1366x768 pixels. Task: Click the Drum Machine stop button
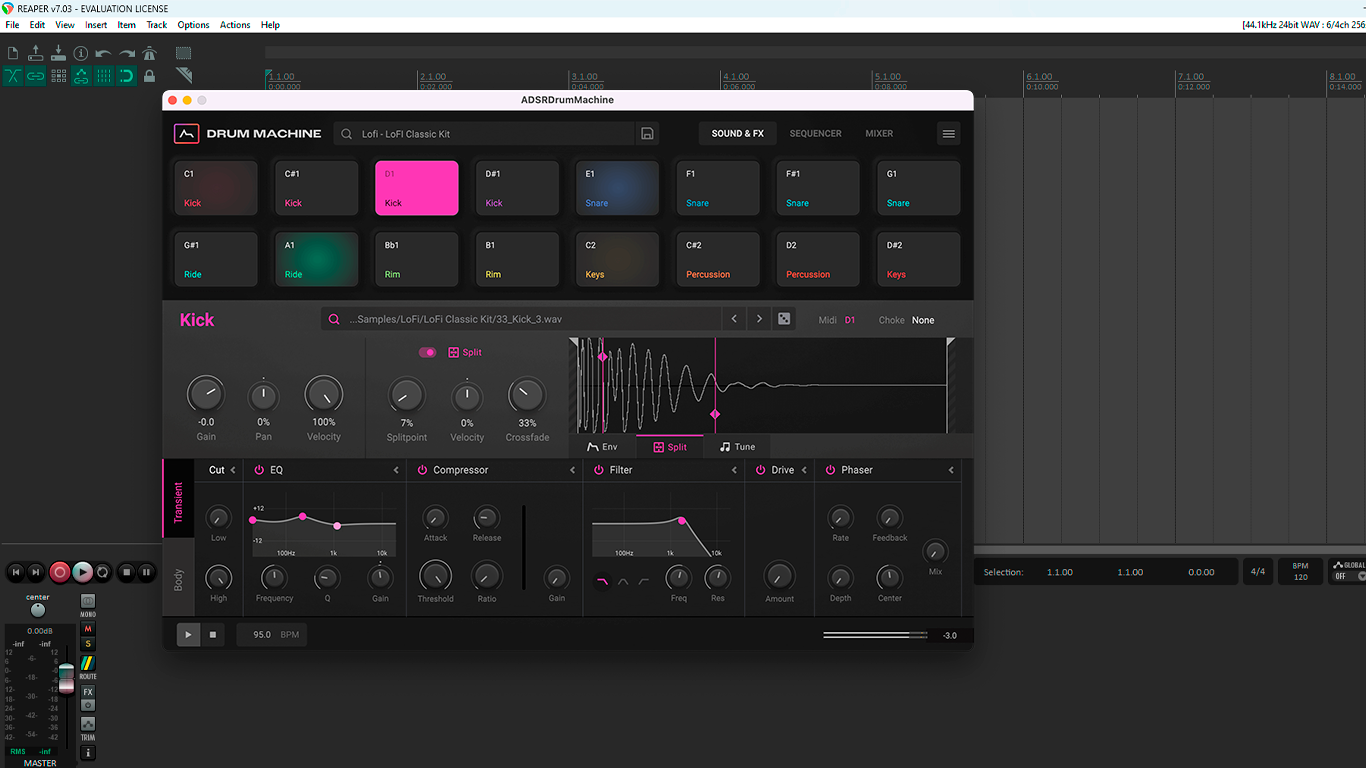[x=212, y=634]
